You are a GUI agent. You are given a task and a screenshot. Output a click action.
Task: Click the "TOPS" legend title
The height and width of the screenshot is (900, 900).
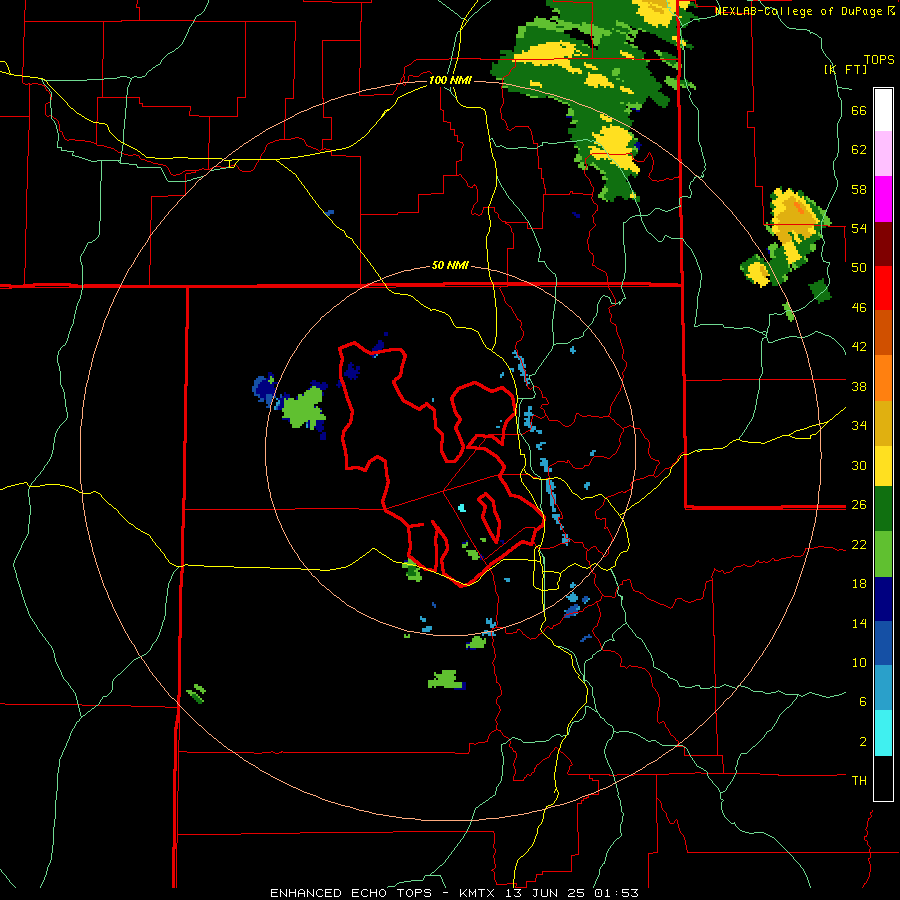879,59
